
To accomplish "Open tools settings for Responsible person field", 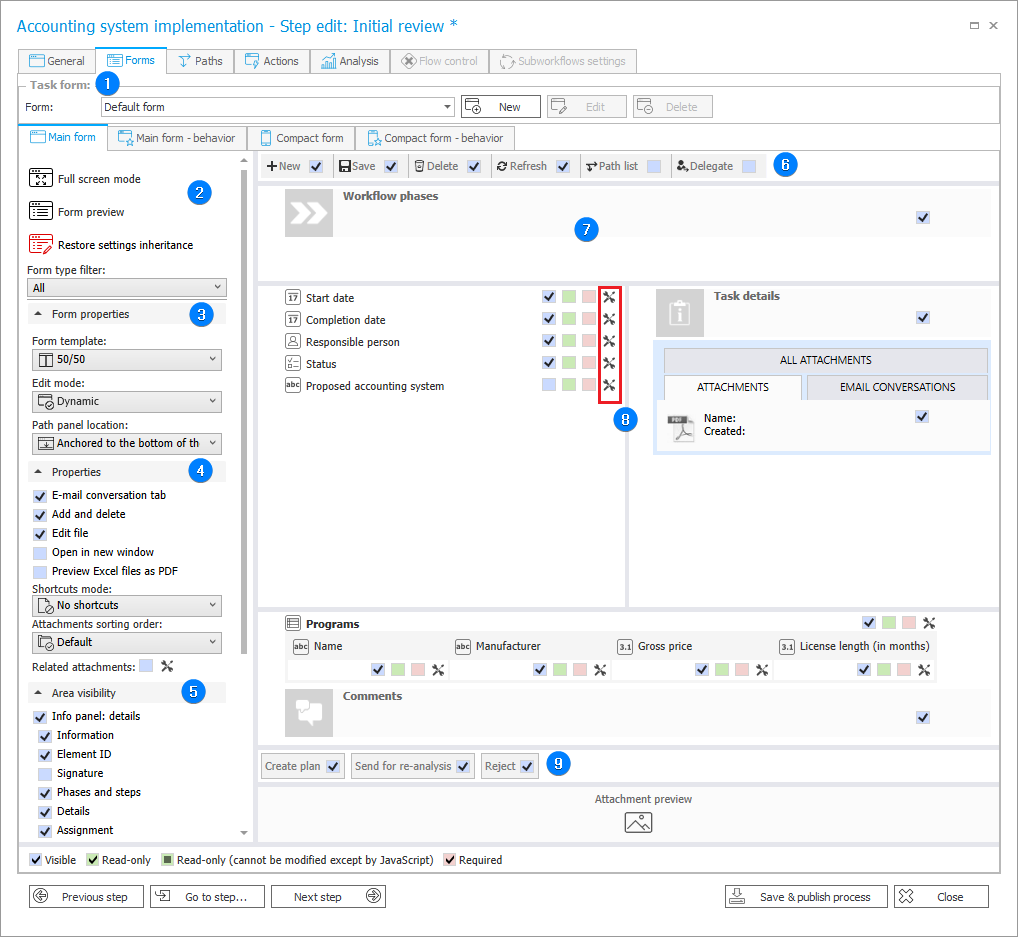I will point(609,341).
